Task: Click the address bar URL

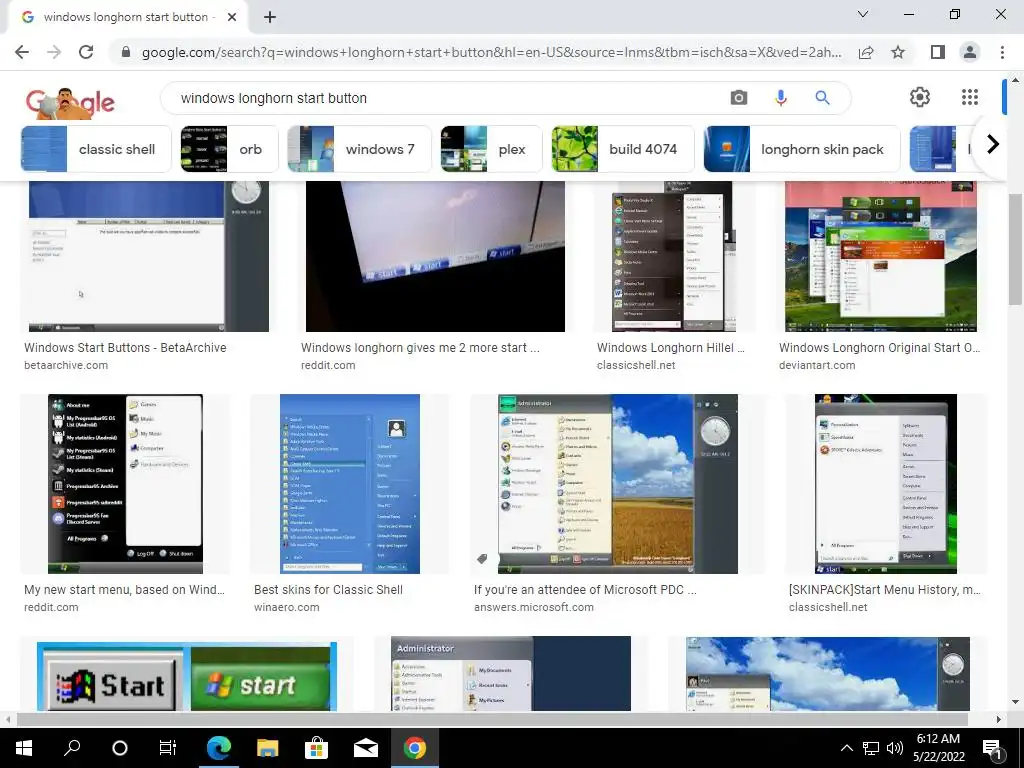Action: (491, 52)
